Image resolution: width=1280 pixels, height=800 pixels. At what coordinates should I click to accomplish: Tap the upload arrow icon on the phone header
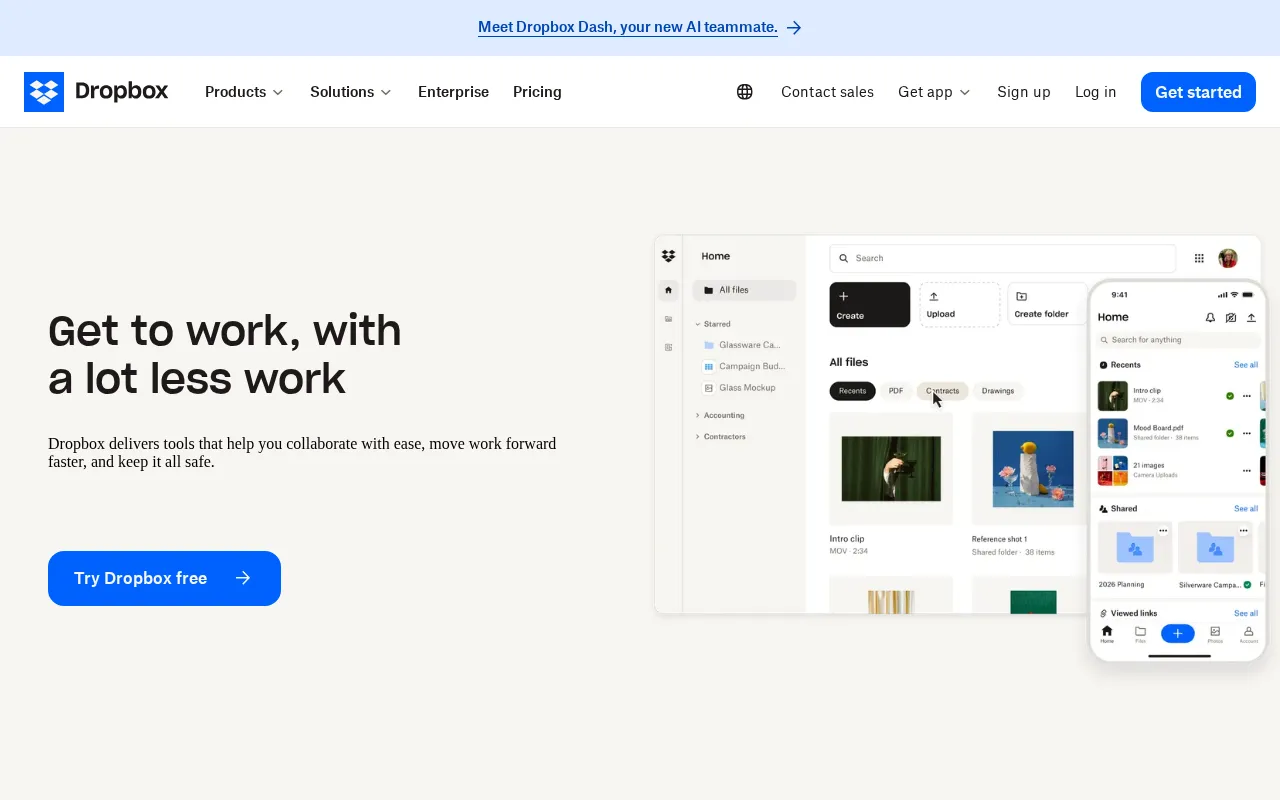tap(1251, 317)
